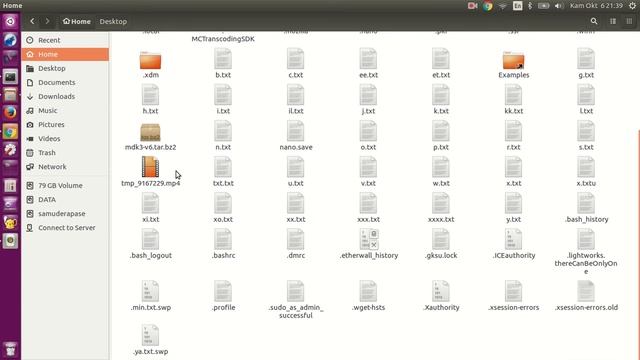Screen dimensions: 640x360
Task: Select the .sudo_as_admin_successful file
Action: [296, 299]
